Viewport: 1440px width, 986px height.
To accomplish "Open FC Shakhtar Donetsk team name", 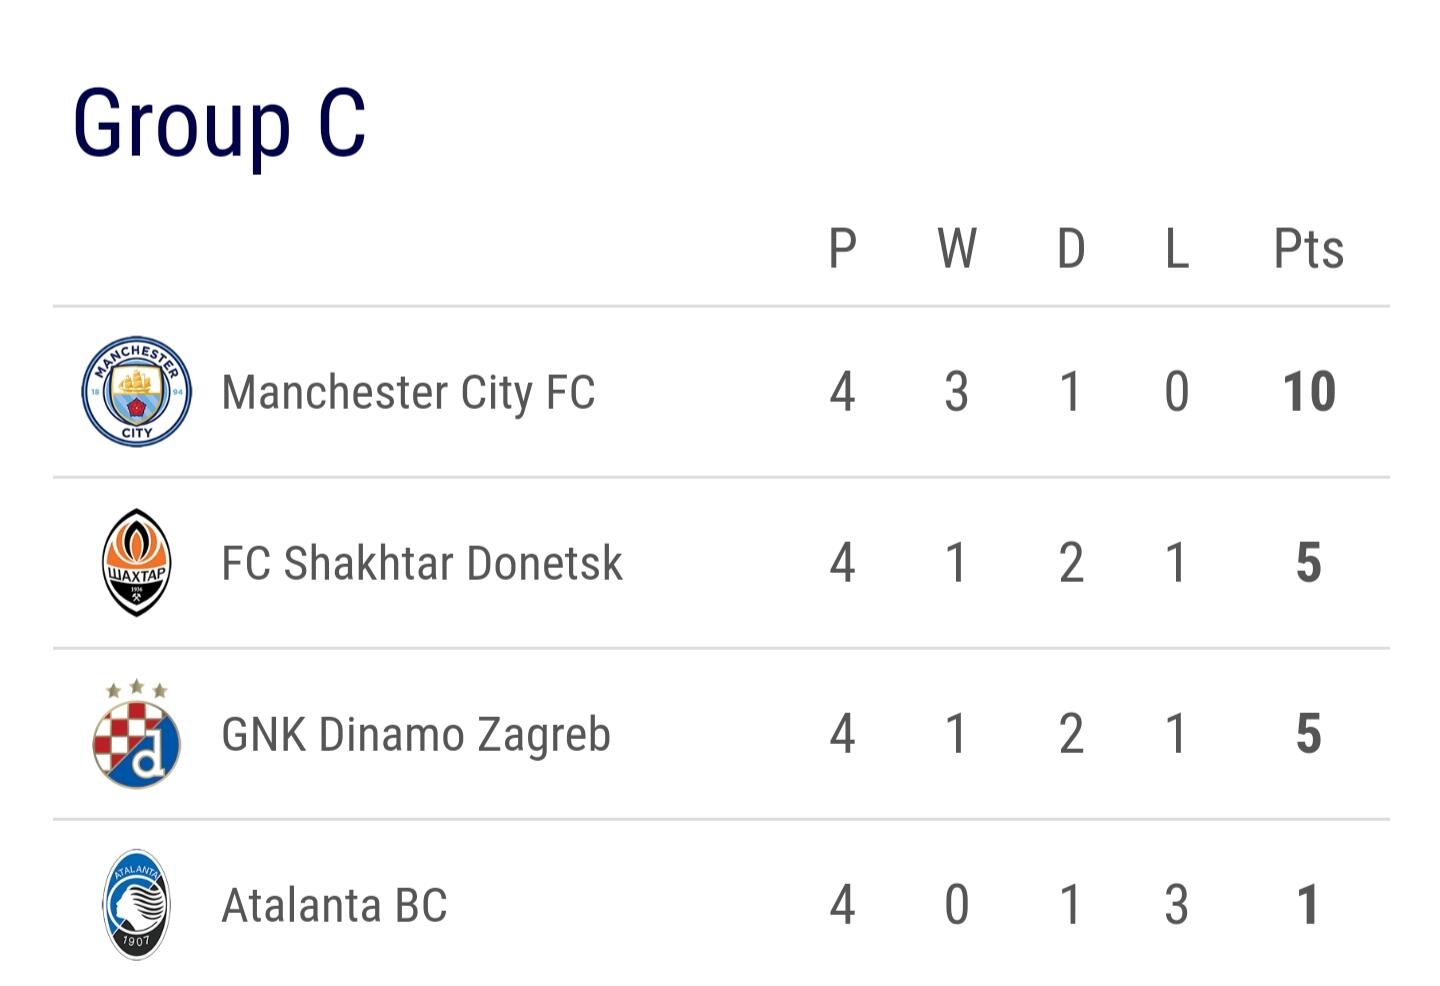I will coord(422,563).
